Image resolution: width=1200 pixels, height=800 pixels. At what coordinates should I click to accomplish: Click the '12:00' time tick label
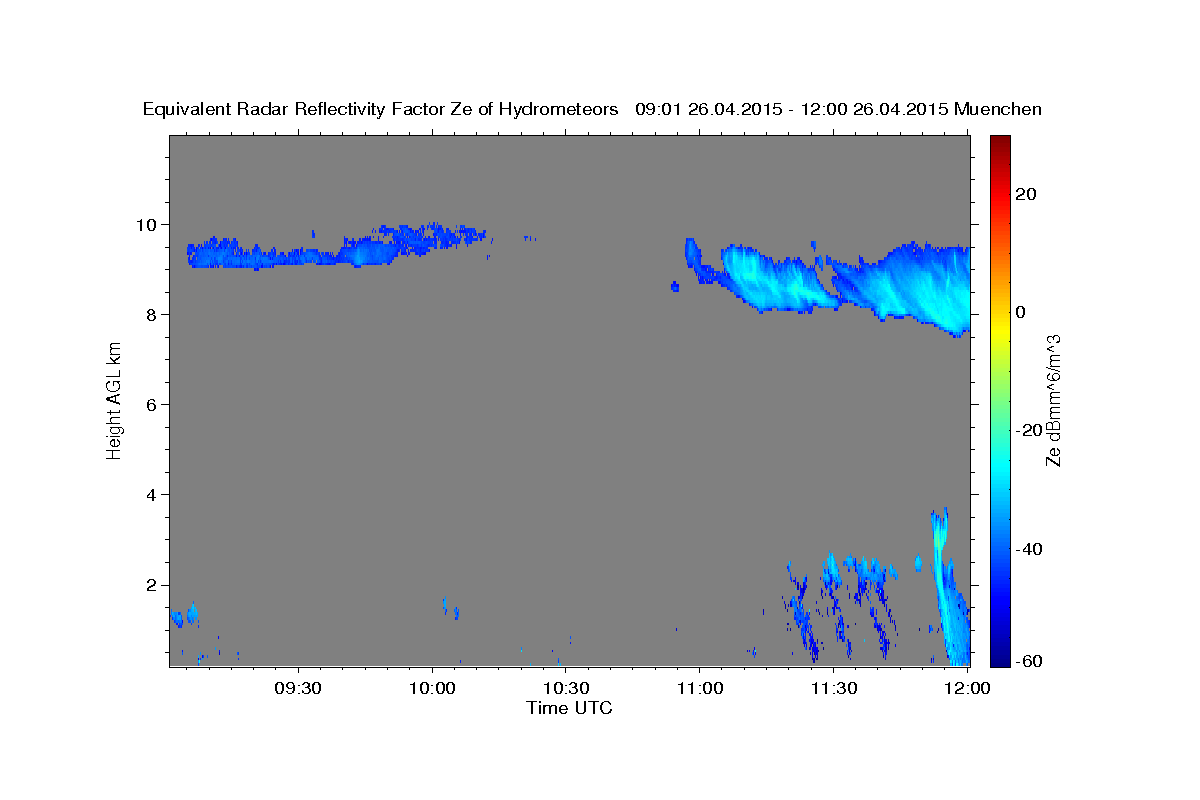(967, 688)
